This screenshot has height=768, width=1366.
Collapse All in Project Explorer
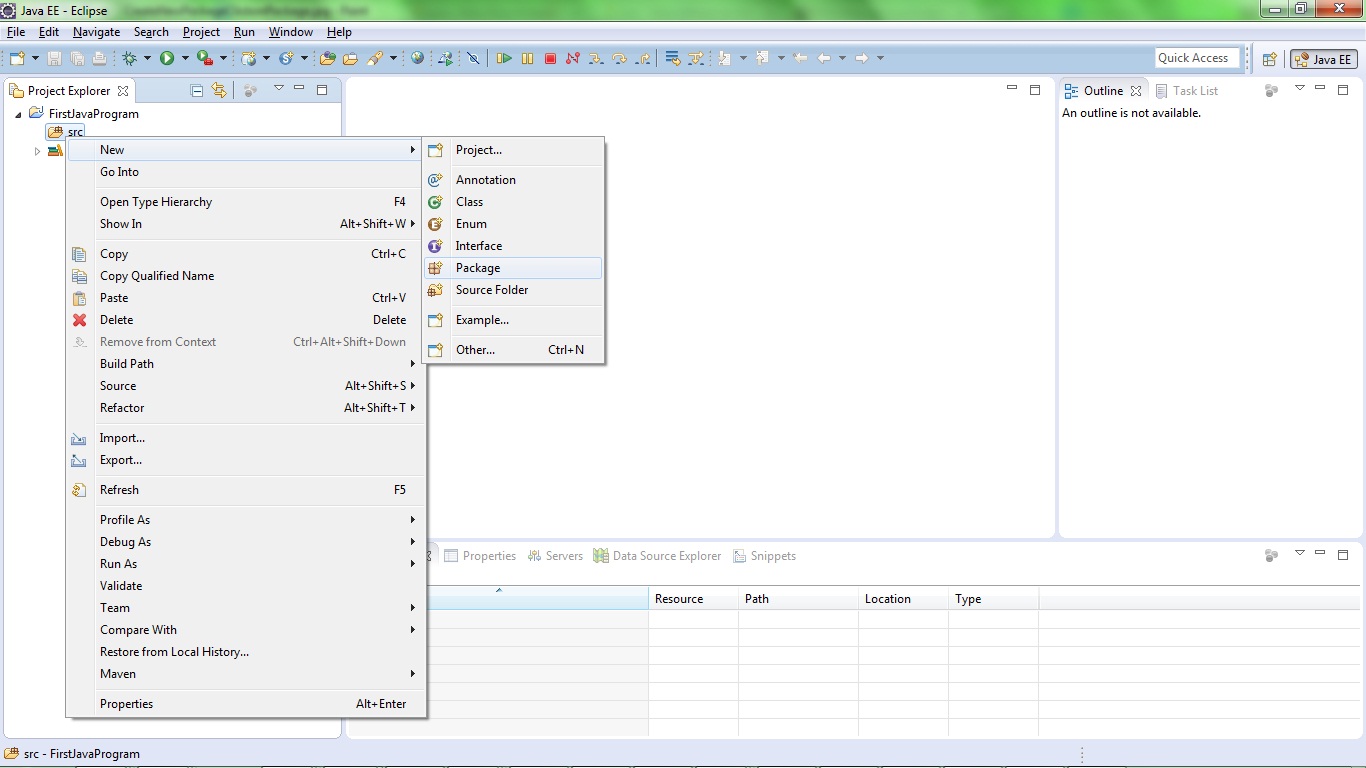point(197,90)
